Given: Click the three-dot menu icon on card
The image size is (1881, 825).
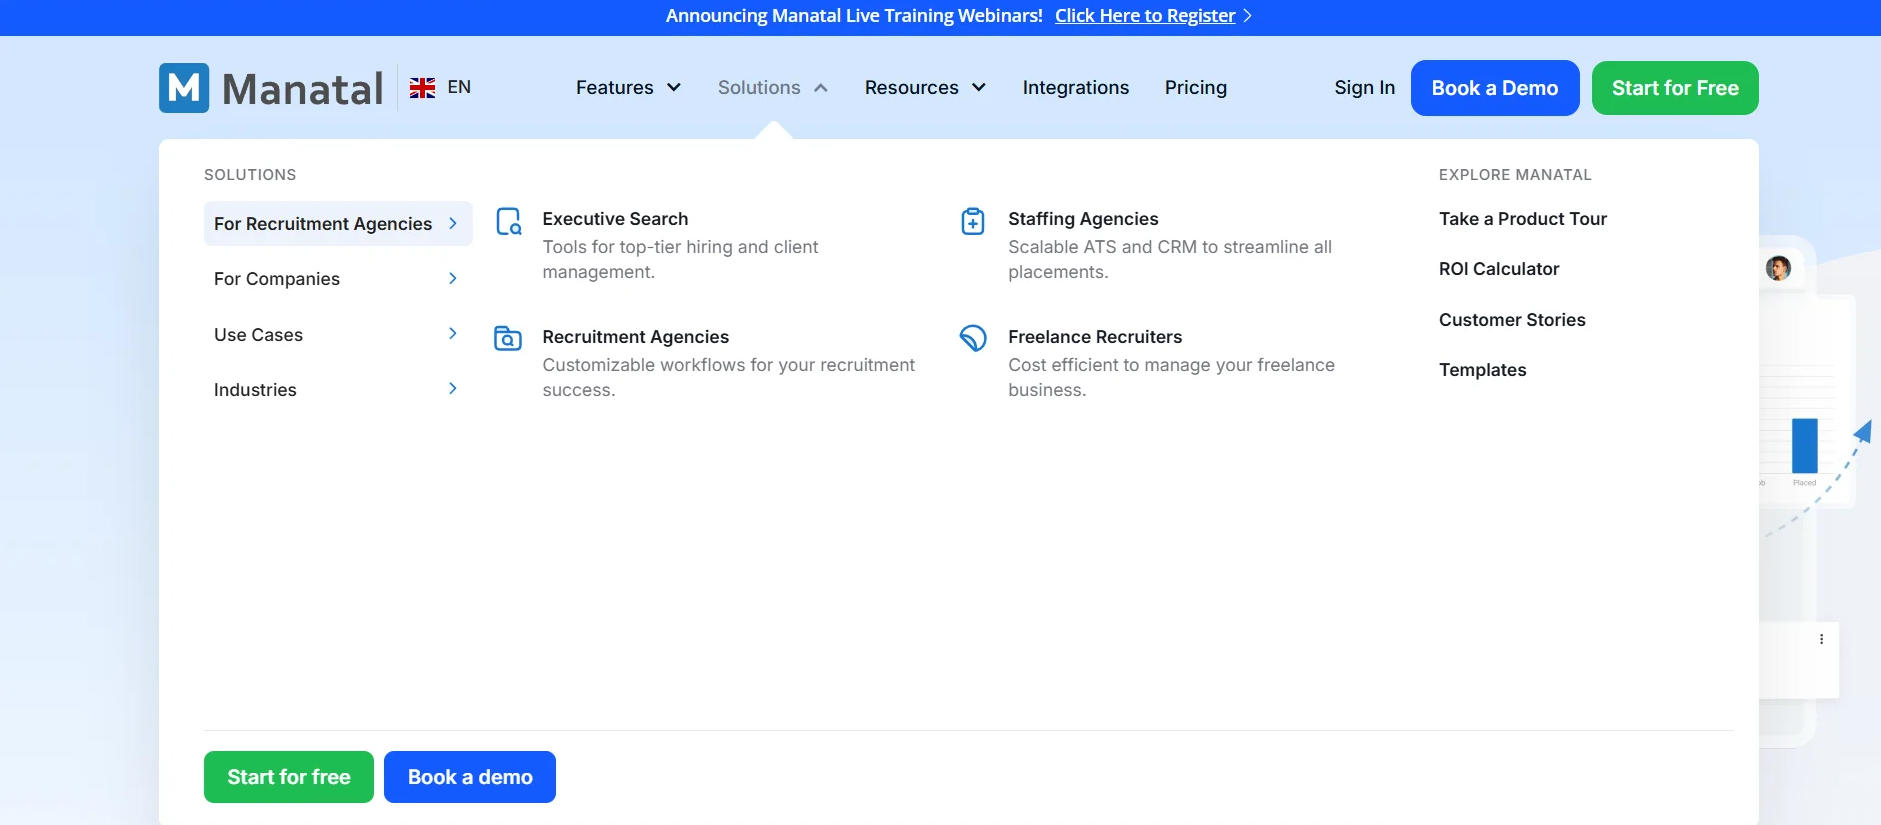Looking at the screenshot, I should point(1821,639).
